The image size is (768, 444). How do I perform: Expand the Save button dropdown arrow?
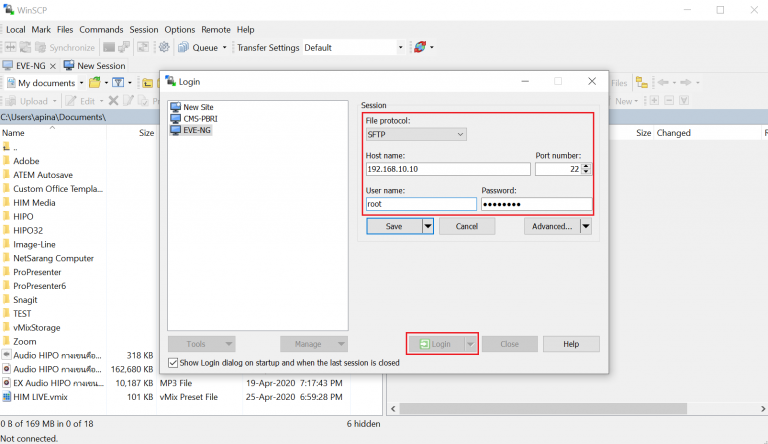tap(428, 227)
